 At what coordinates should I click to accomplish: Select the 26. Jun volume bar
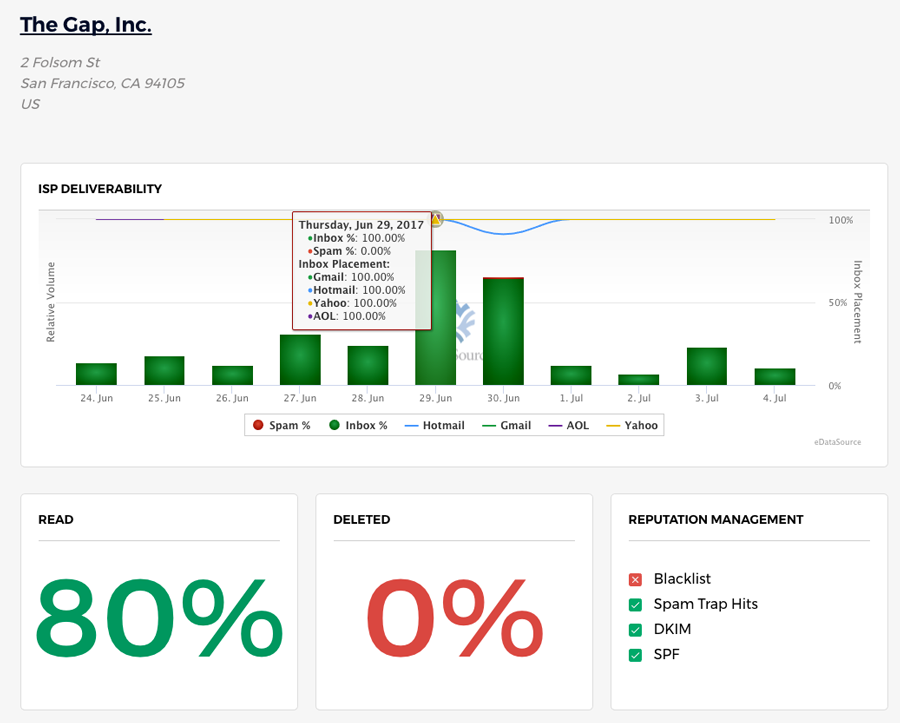coord(232,375)
